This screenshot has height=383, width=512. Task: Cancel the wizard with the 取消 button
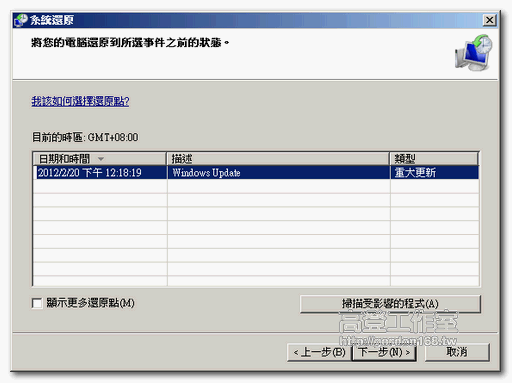click(457, 352)
